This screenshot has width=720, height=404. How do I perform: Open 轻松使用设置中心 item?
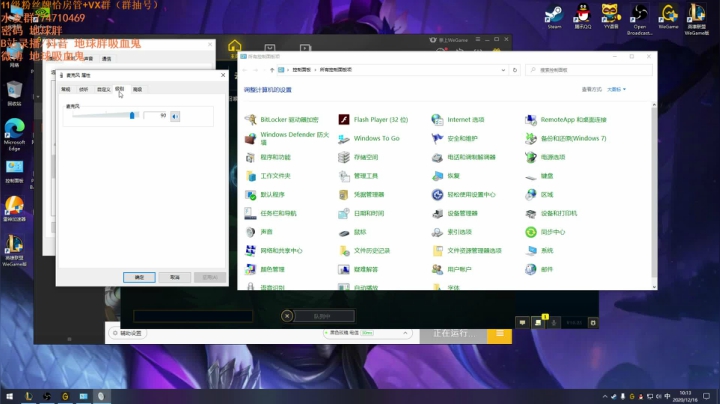click(464, 195)
